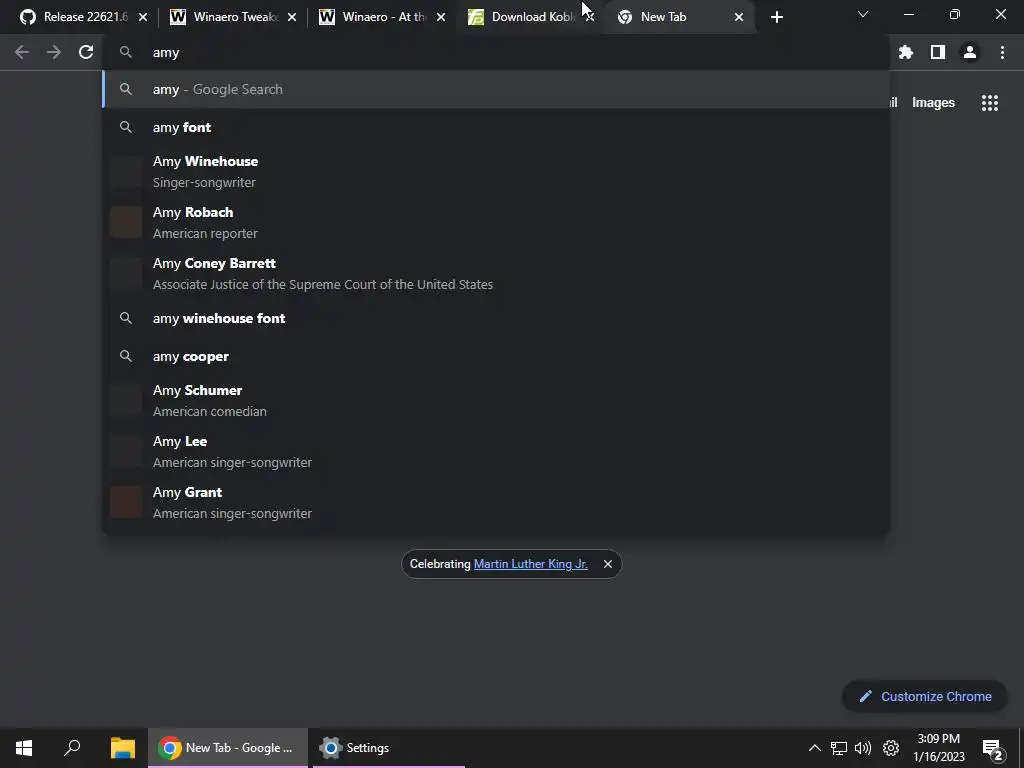Screen dimensions: 1024x768
Task: Go forward with the forward arrow
Action: click(54, 52)
